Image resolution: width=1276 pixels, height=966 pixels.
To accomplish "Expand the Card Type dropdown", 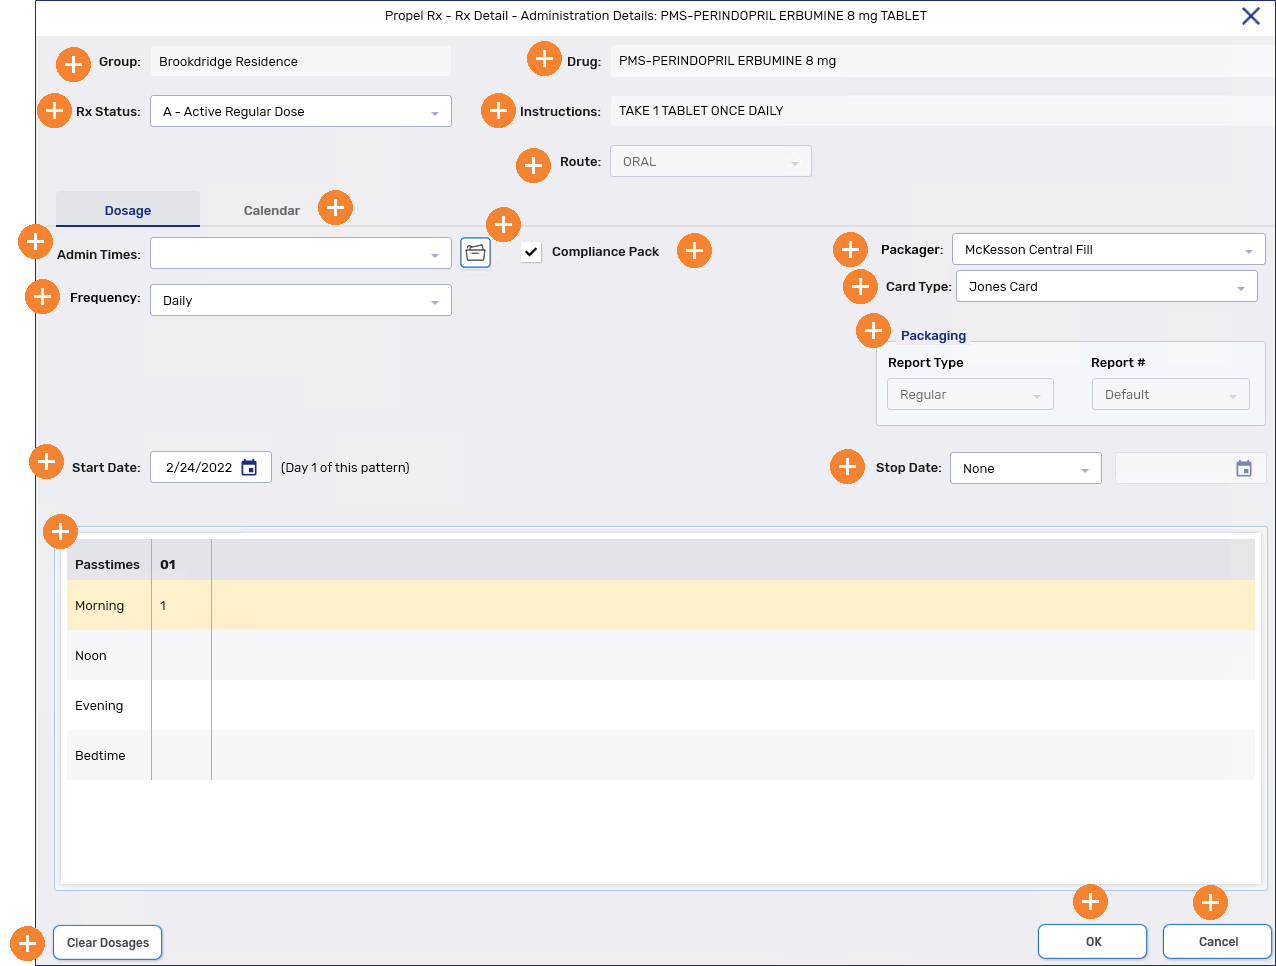I will 1106,287.
